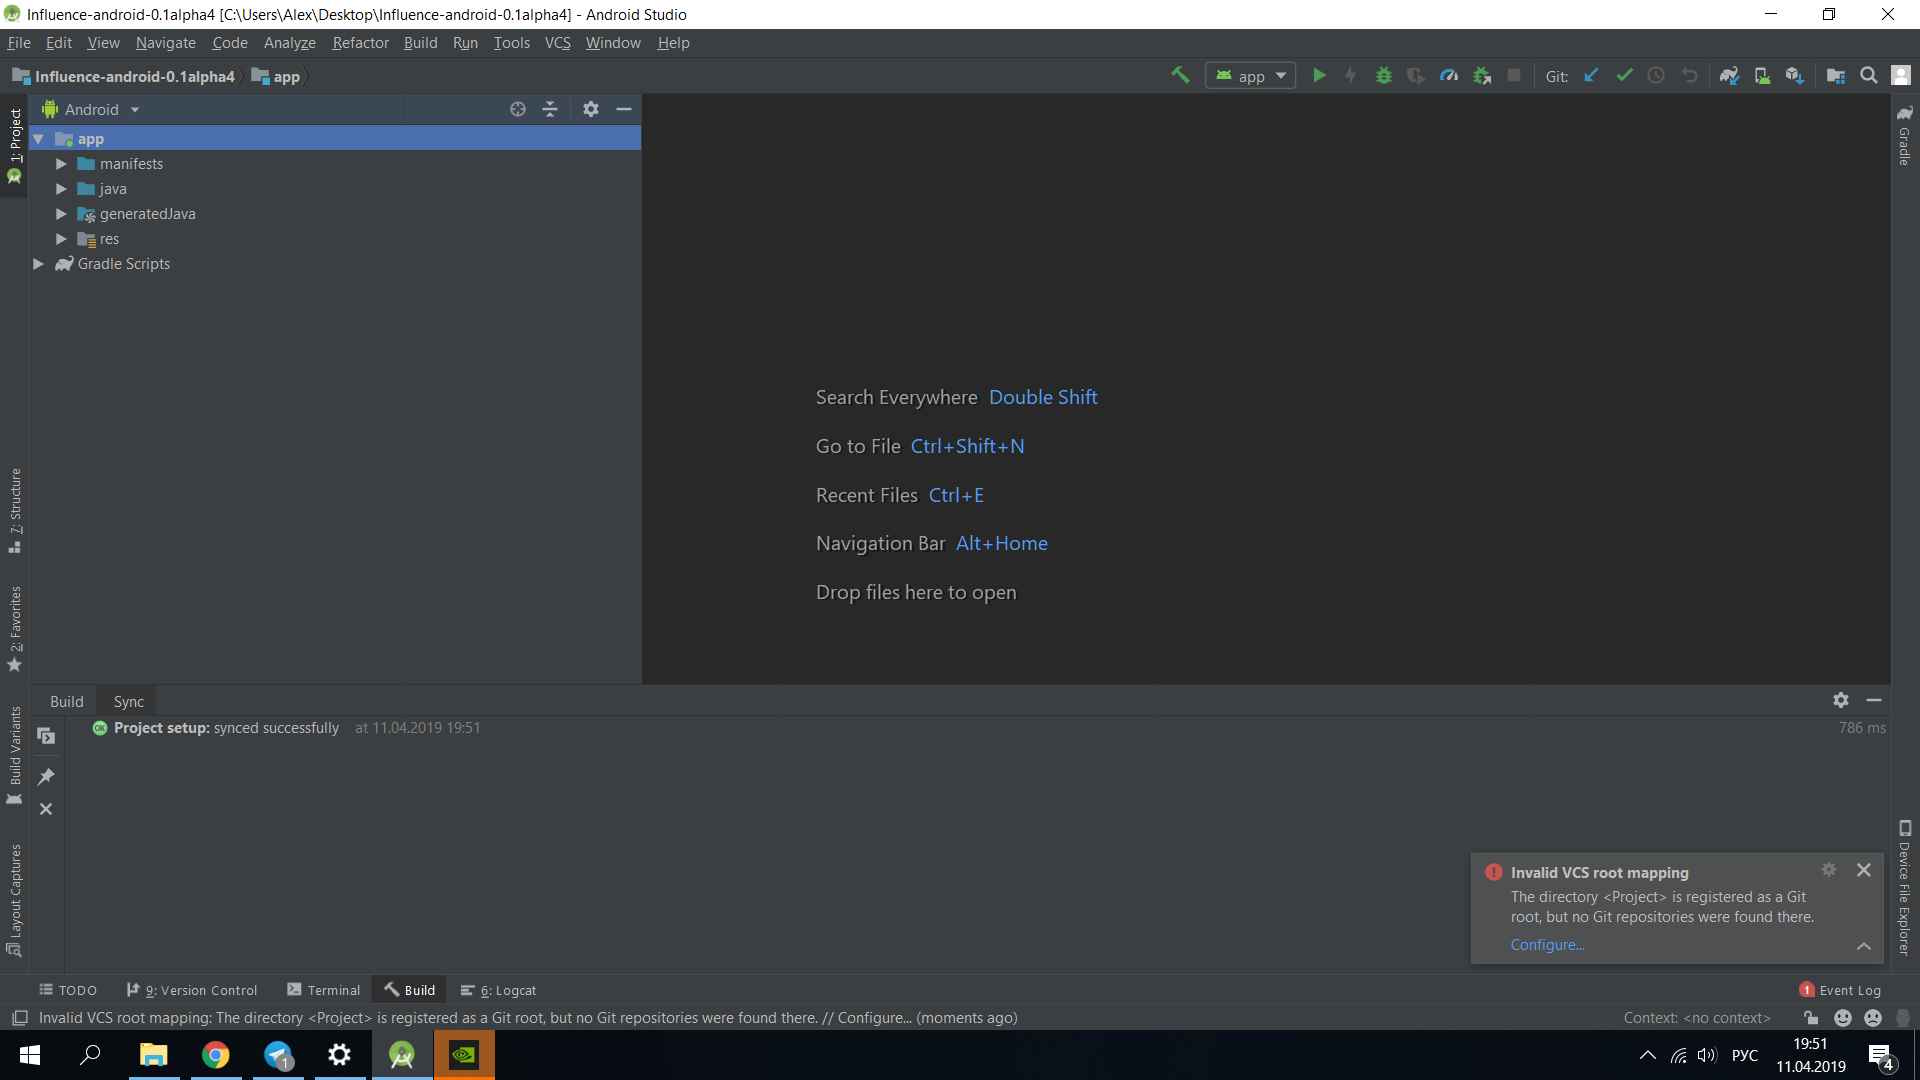Expand the manifests folder
Viewport: 1920px width, 1080px height.
tap(61, 164)
